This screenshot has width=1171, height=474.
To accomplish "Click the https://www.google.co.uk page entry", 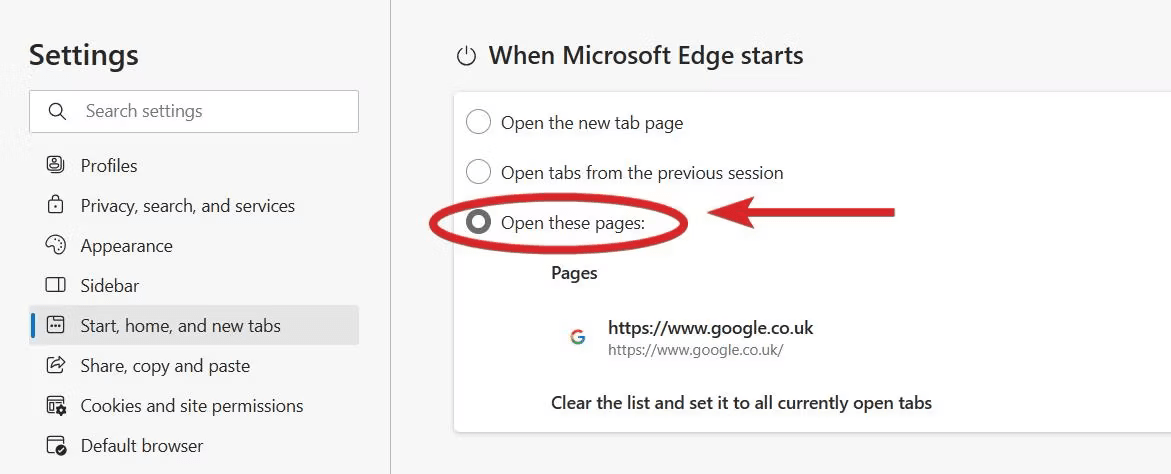I will click(709, 337).
